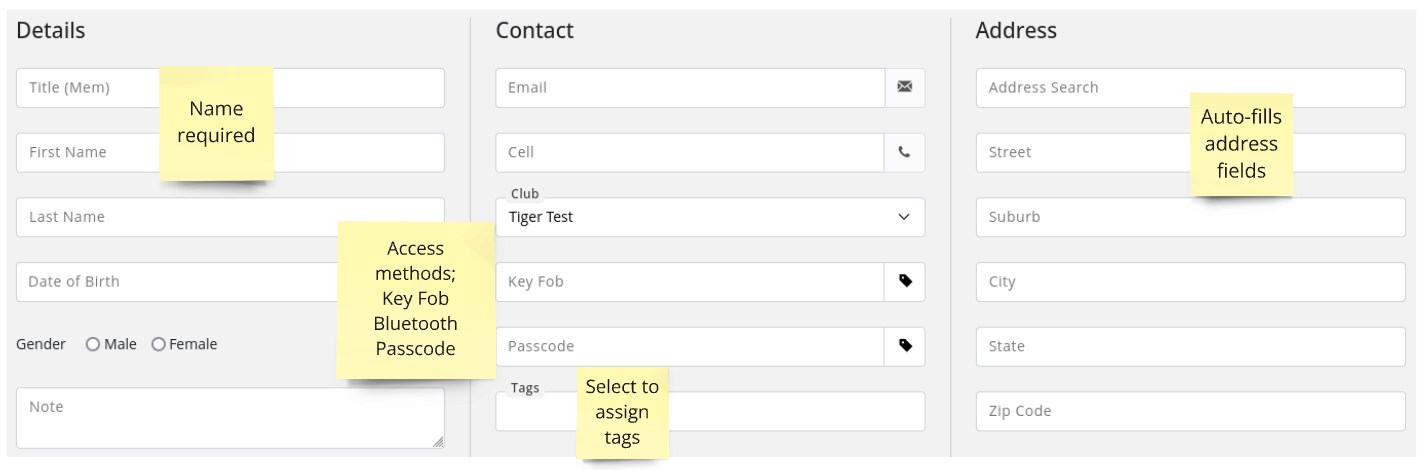Open the Club dropdown showing Tiger Test
Screen dimensions: 1421x470
pos(710,217)
